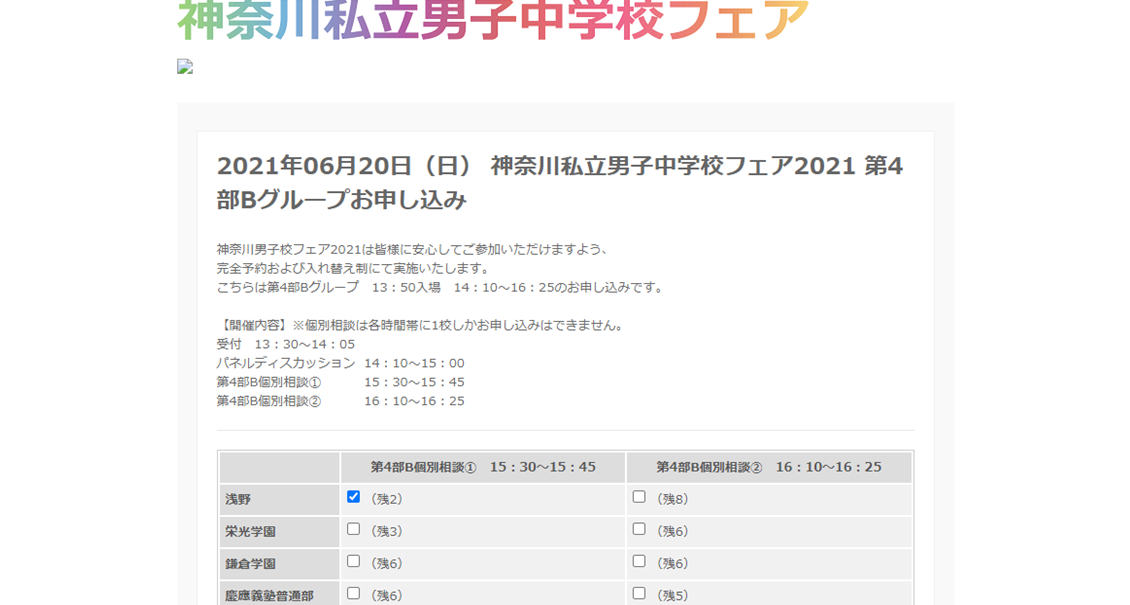
Task: Check 浅野 16:10～16:25 slot checkbox
Action: [639, 497]
